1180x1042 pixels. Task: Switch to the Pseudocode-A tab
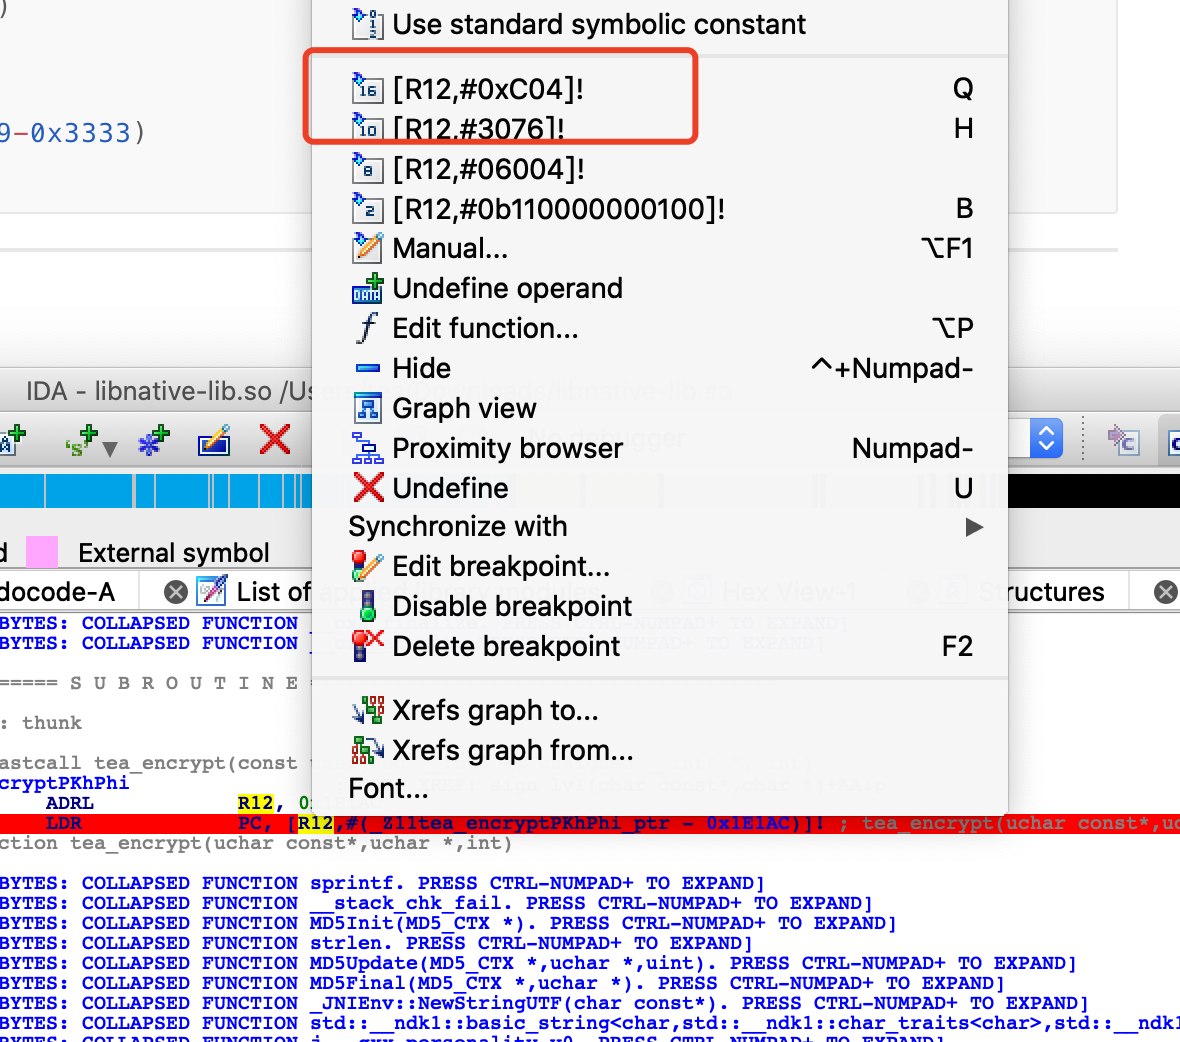(58, 593)
